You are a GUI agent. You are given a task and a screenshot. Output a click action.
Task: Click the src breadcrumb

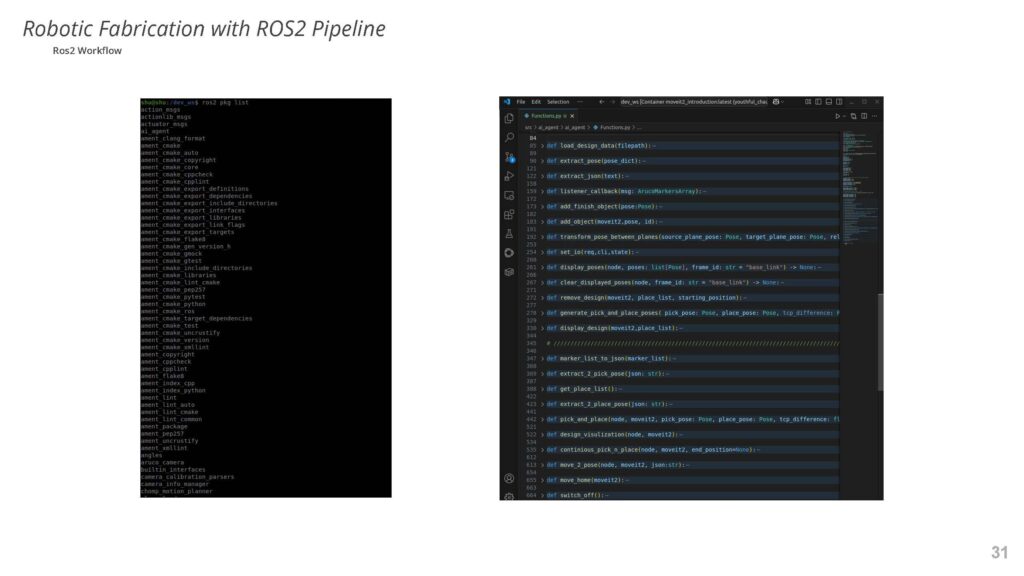(528, 127)
